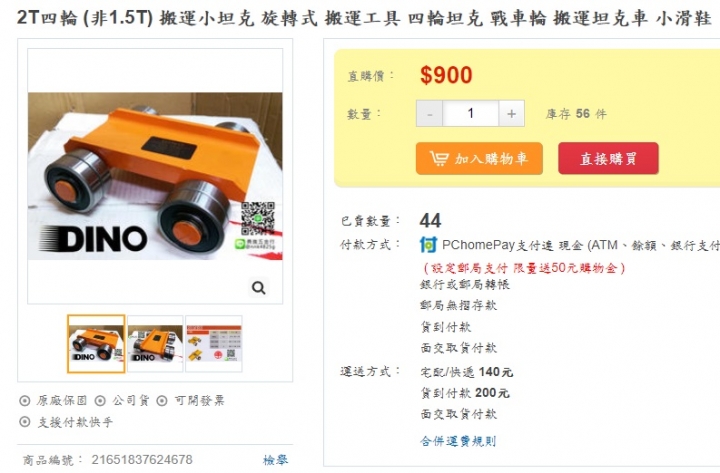Click the 公司貨 bullet icon
Image resolution: width=720 pixels, height=473 pixels.
point(100,401)
